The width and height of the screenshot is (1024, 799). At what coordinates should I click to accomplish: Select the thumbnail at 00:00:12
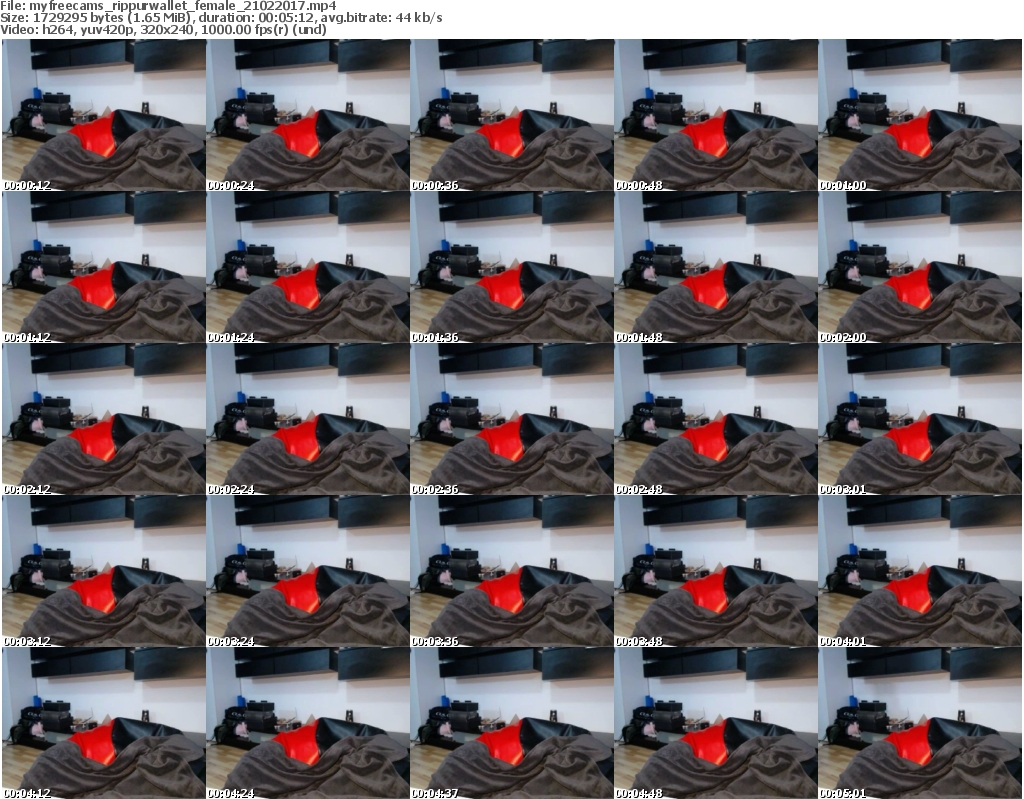tap(104, 115)
